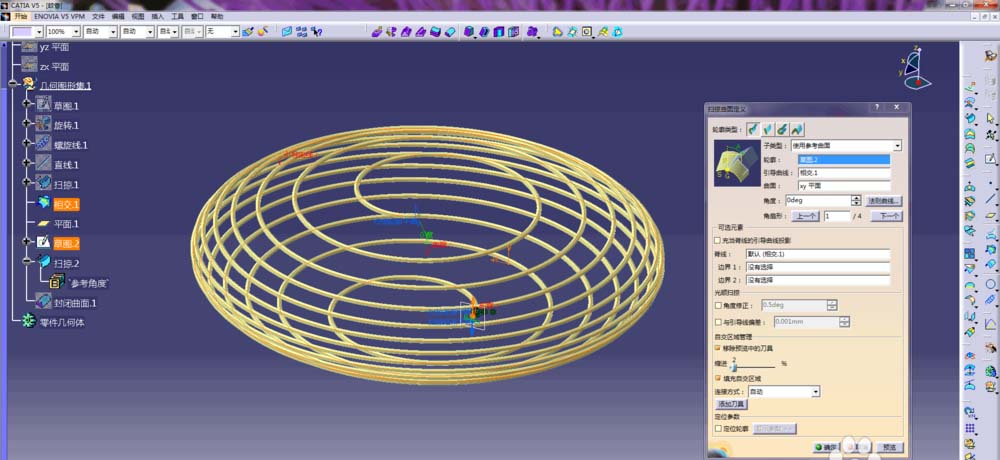Choose the fourth profile type icon in sweep dialog
Viewport: 1000px width, 460px height.
coord(797,129)
